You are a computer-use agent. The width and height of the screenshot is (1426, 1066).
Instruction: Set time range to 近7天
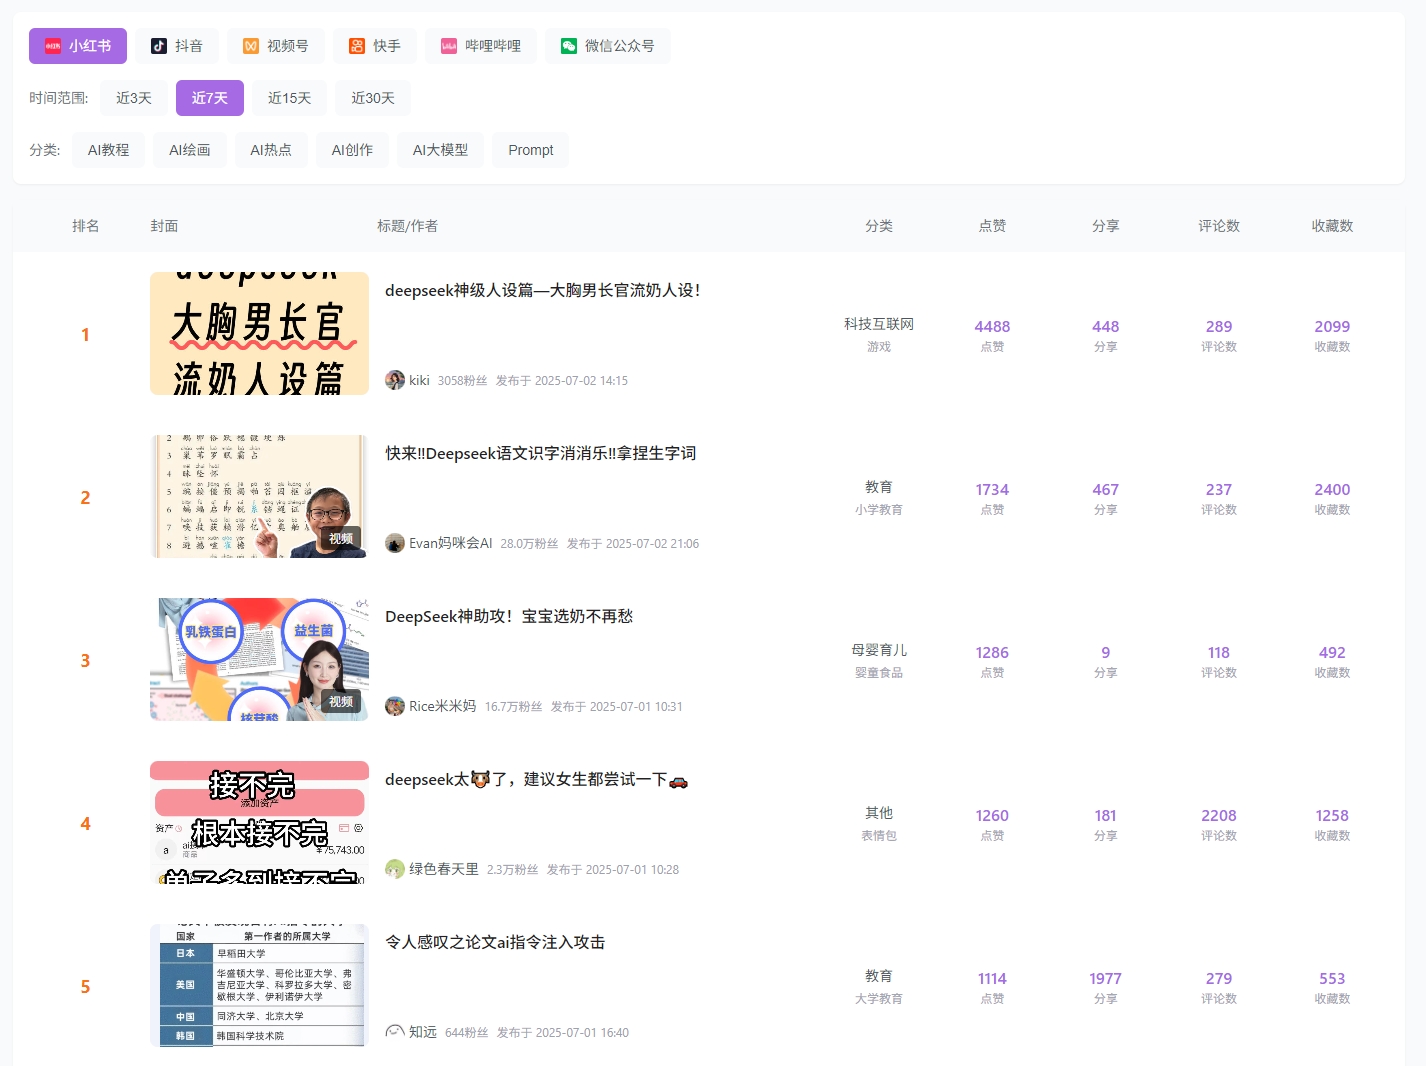pos(210,98)
